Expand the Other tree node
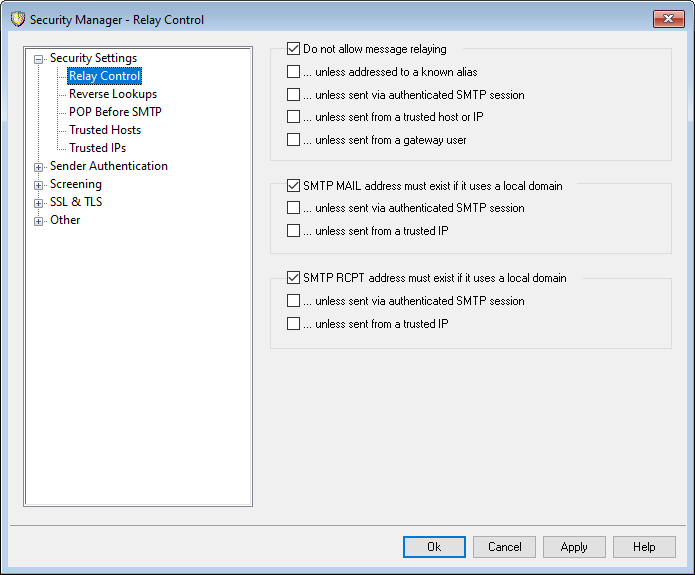 [x=39, y=221]
